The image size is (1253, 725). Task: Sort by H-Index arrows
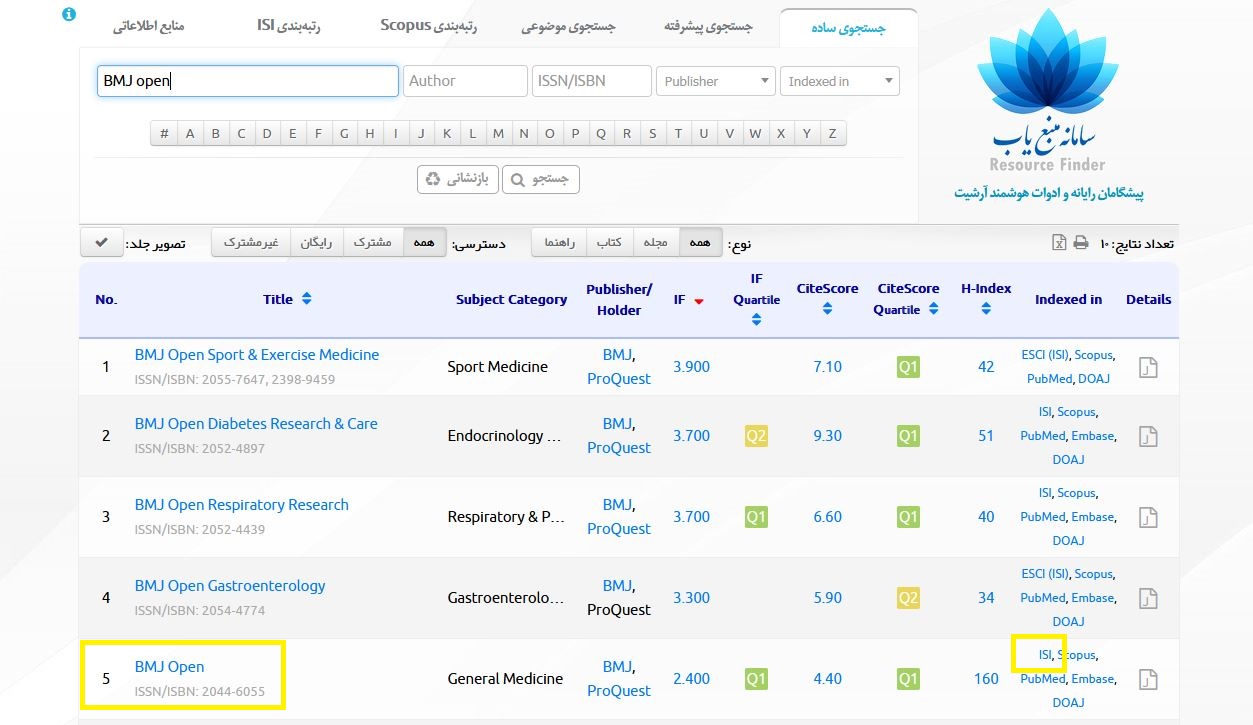tap(986, 309)
